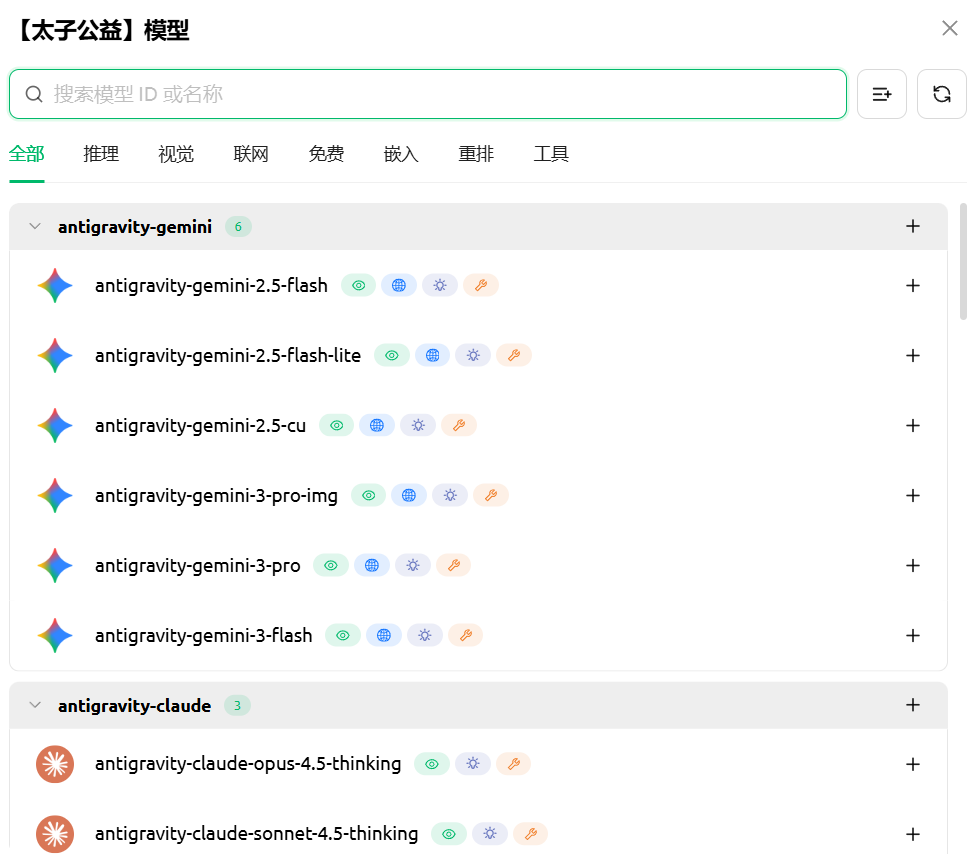Click the vision eye badge on antigravity-claude-sonnet-4.5-thinking
979x854 pixels.
(449, 834)
